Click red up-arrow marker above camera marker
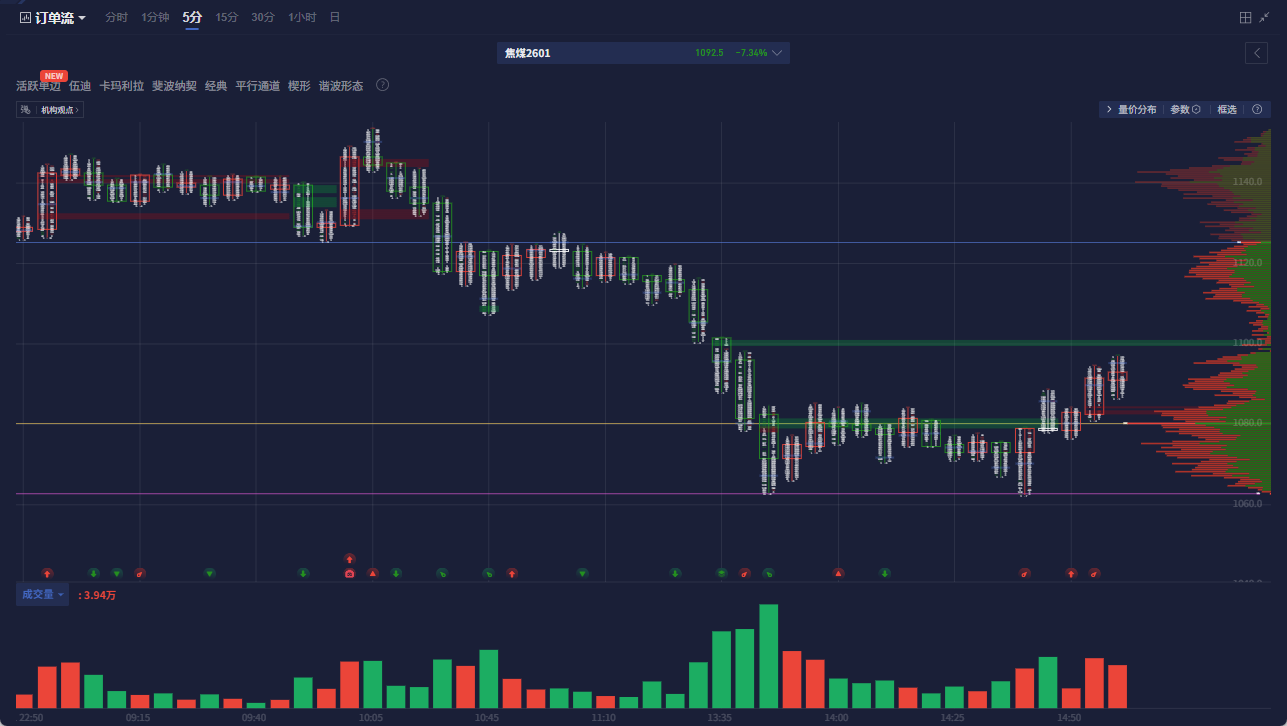This screenshot has height=726, width=1287. (x=349, y=559)
